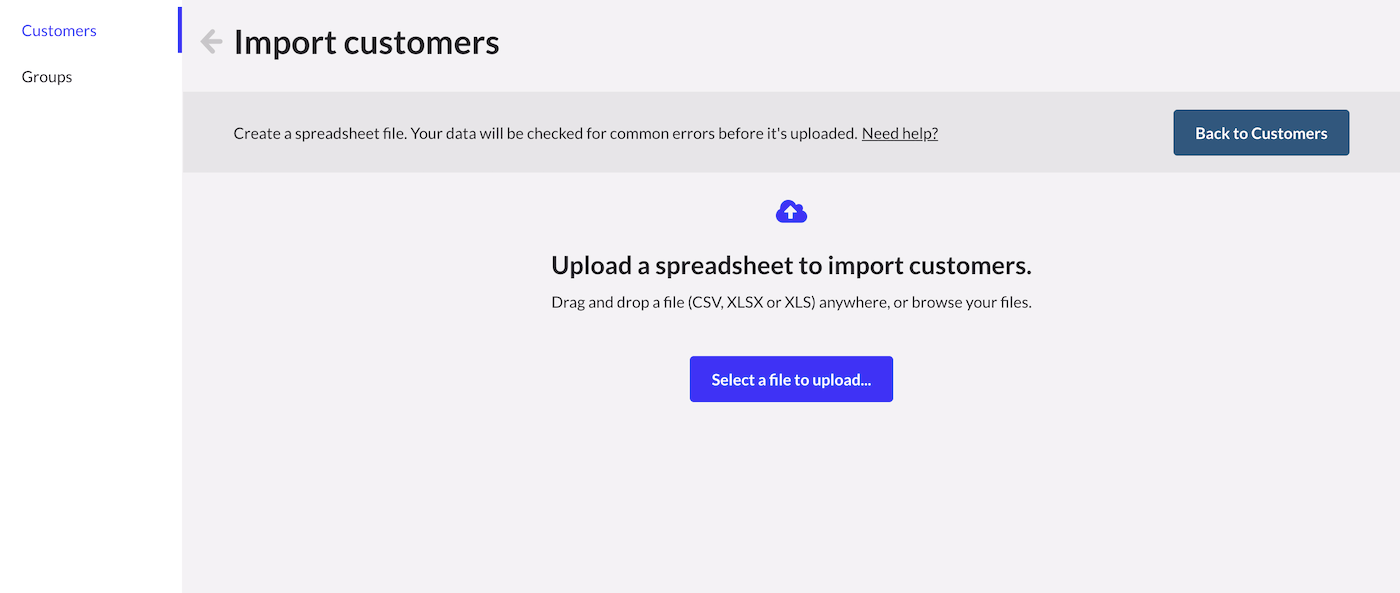Click the XLS format text after 'or'
The height and width of the screenshot is (593, 1400).
coord(799,302)
